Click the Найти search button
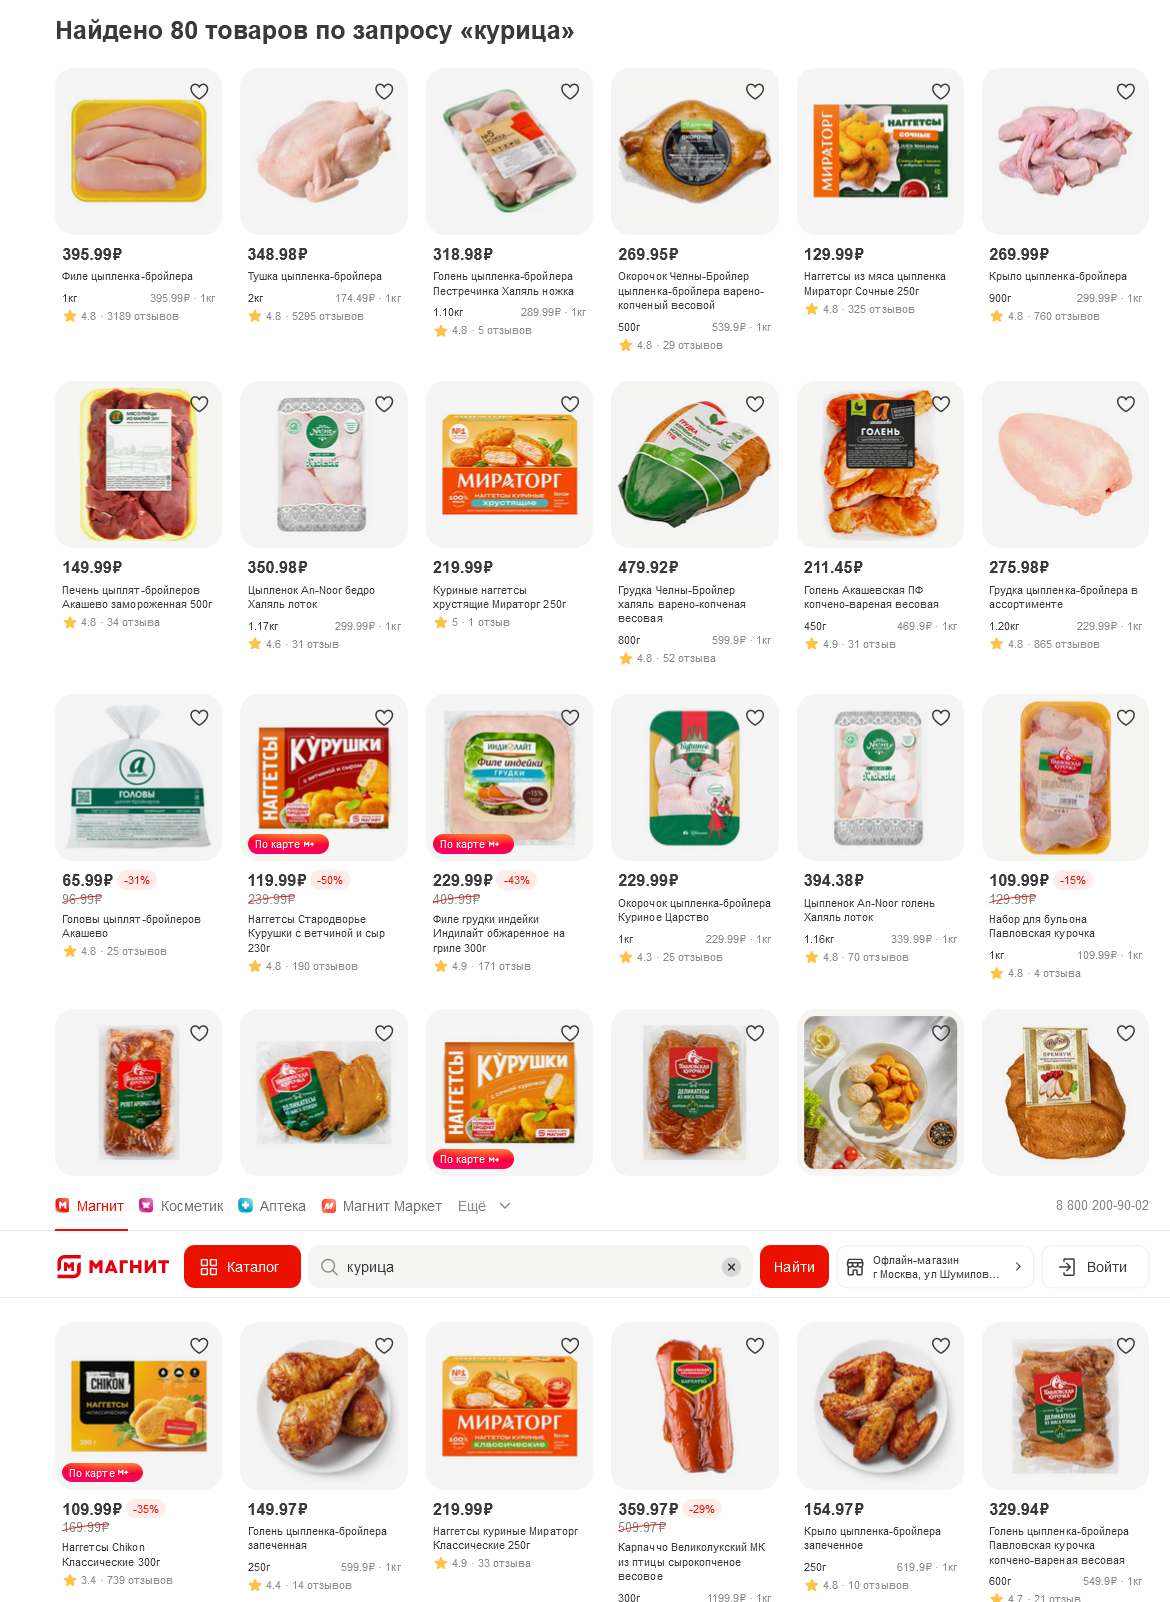This screenshot has width=1170, height=1602. tap(794, 1267)
